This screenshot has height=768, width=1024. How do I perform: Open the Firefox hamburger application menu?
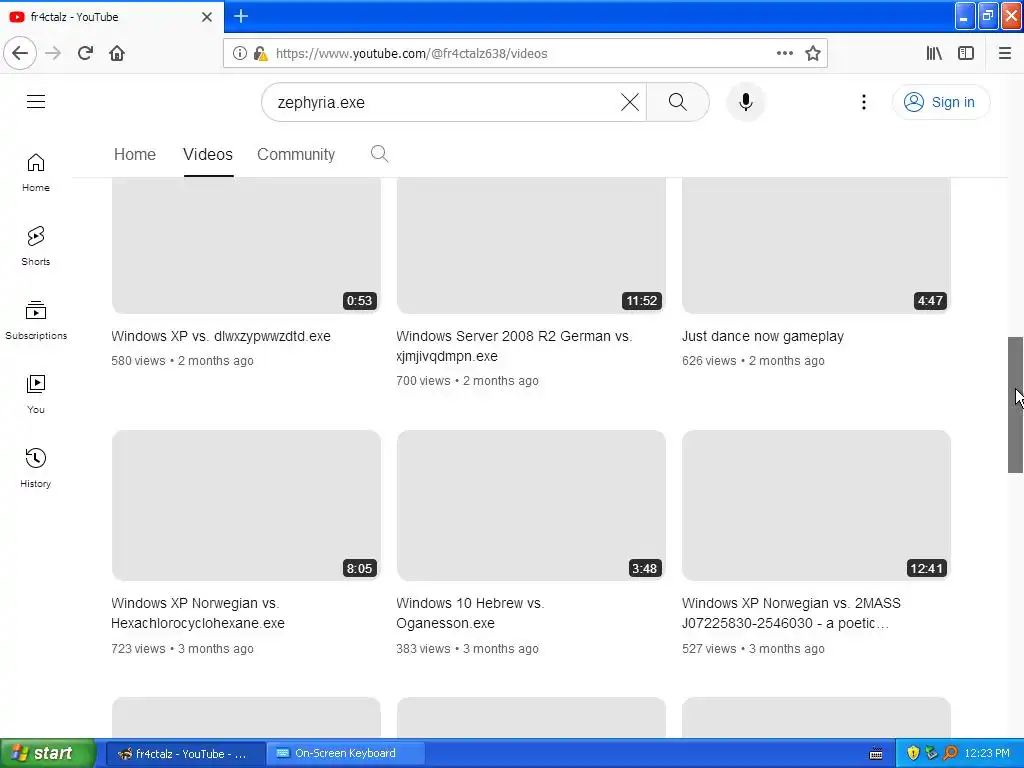[x=1005, y=54]
